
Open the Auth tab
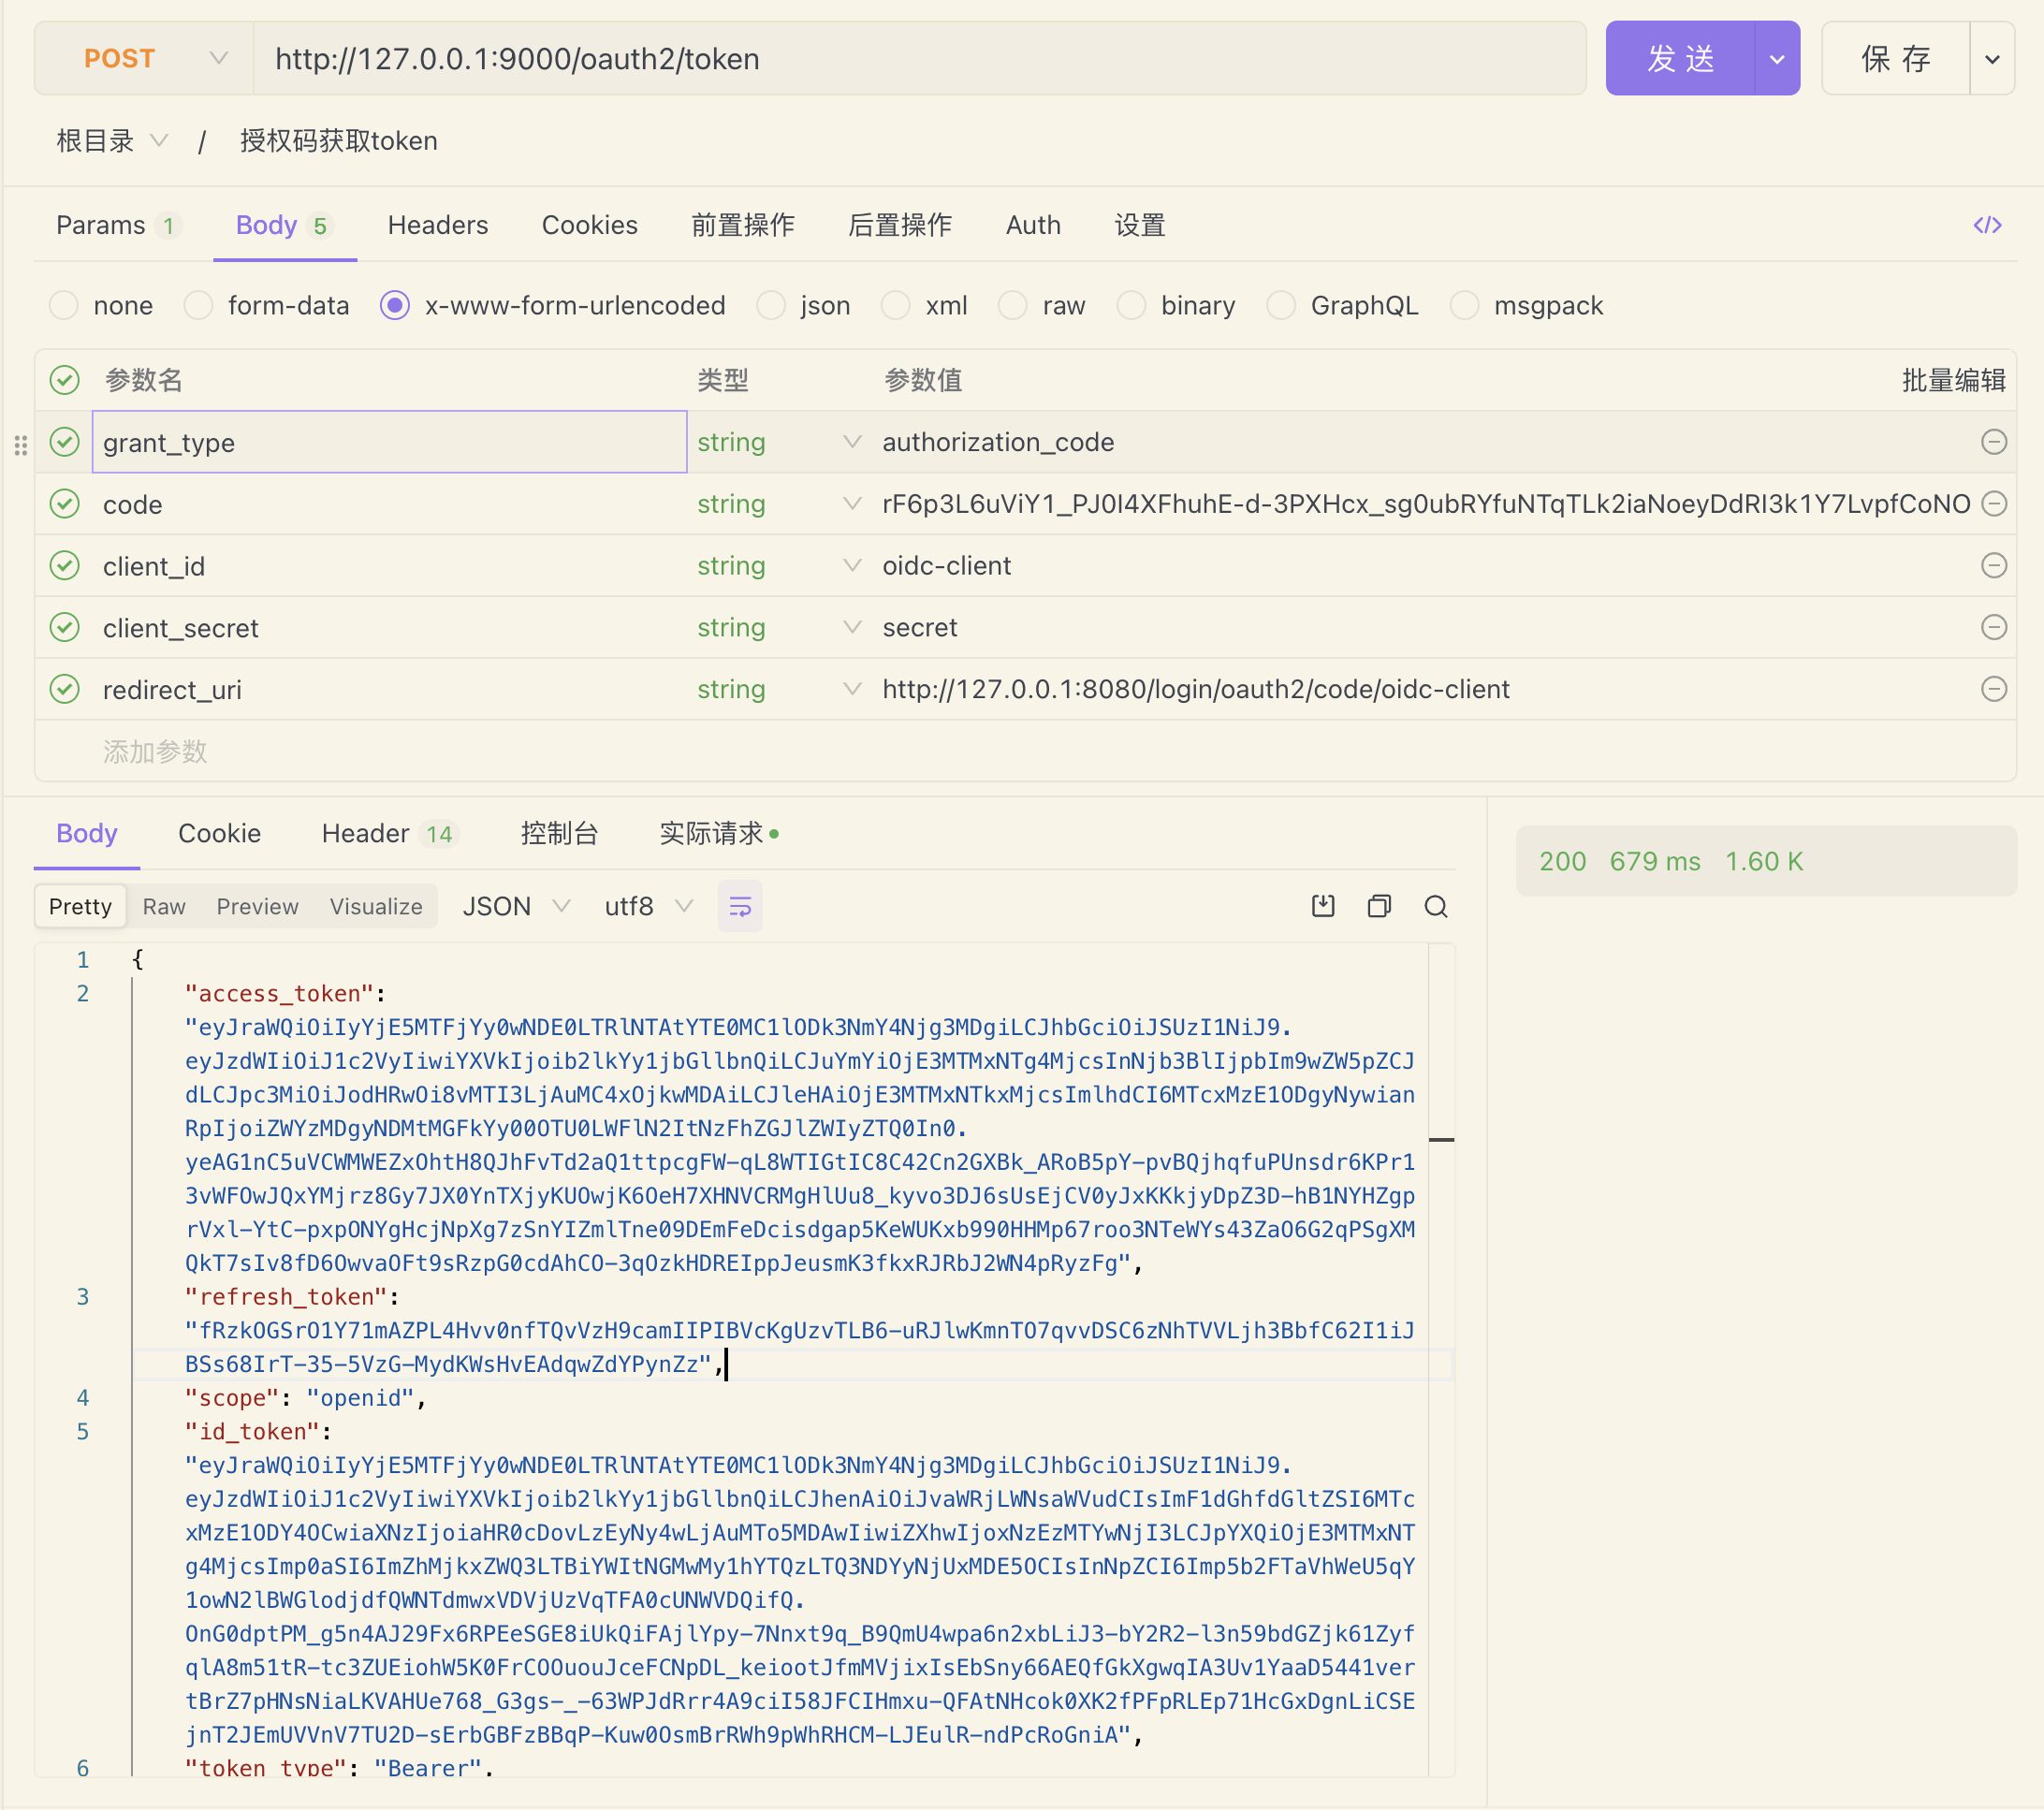point(1033,225)
